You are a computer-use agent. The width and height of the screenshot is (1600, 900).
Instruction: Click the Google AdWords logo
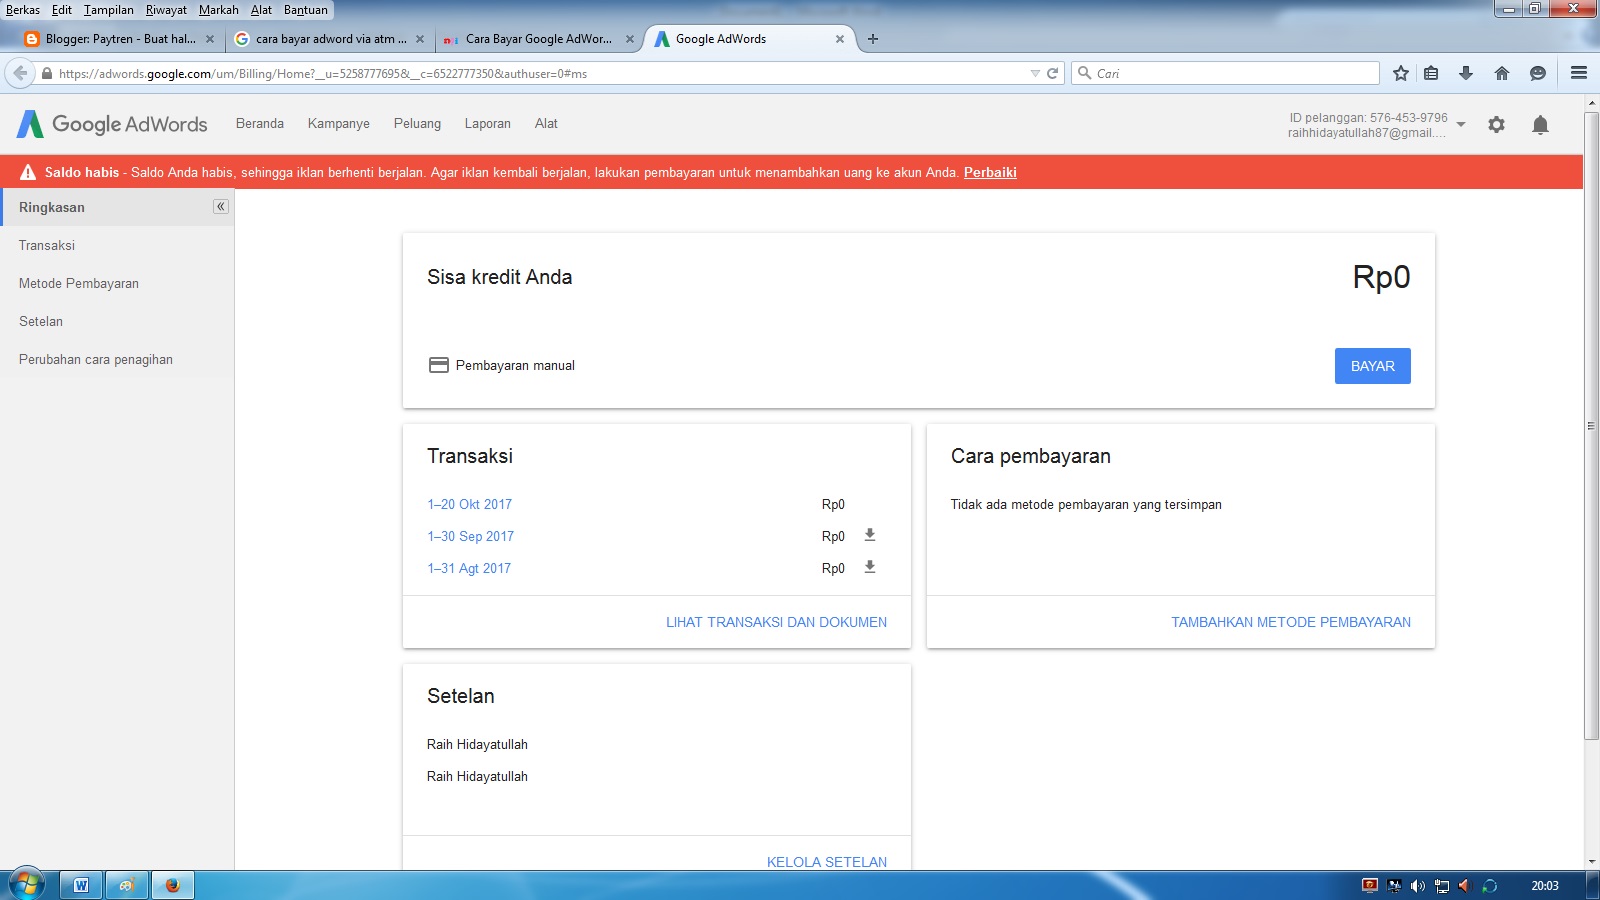112,124
